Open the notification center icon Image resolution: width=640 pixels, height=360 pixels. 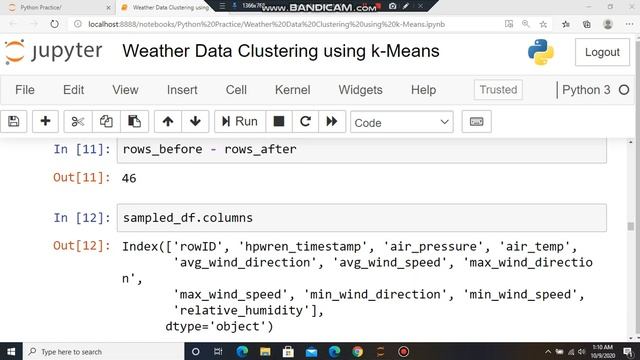628,351
